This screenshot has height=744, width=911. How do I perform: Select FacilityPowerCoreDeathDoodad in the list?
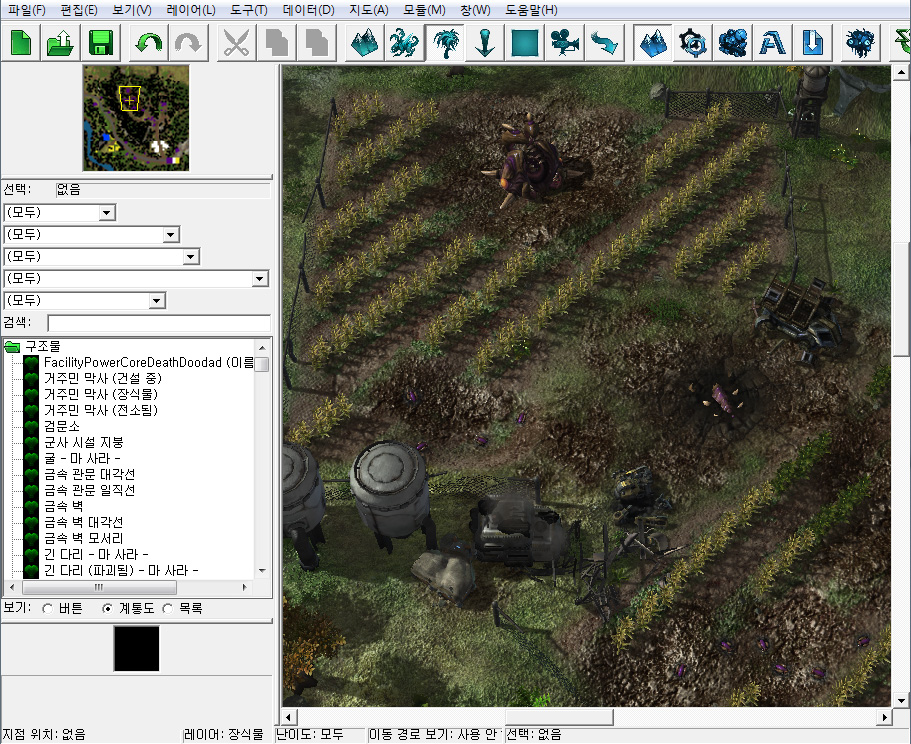pos(149,362)
